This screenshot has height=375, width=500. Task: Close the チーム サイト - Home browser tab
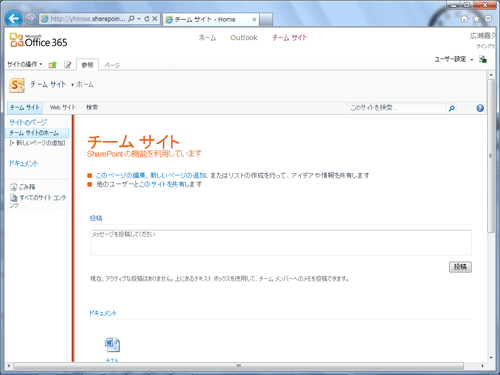pos(254,20)
